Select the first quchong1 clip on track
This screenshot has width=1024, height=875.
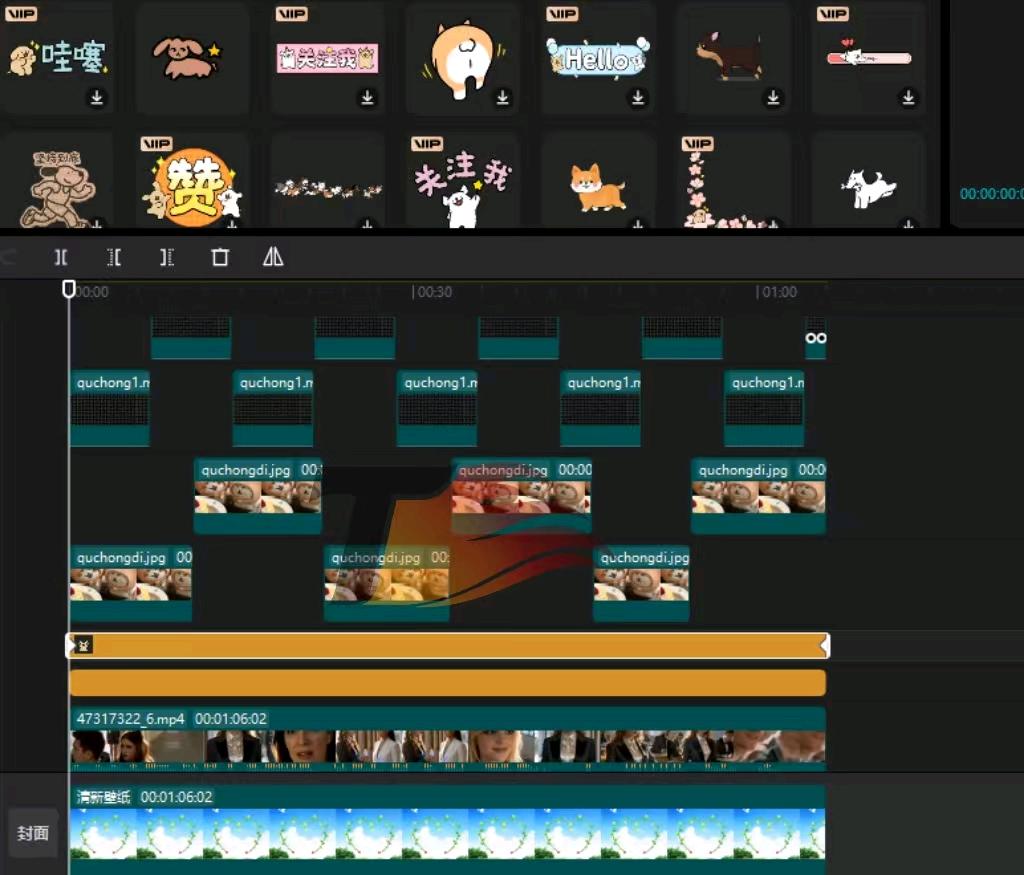pos(110,408)
